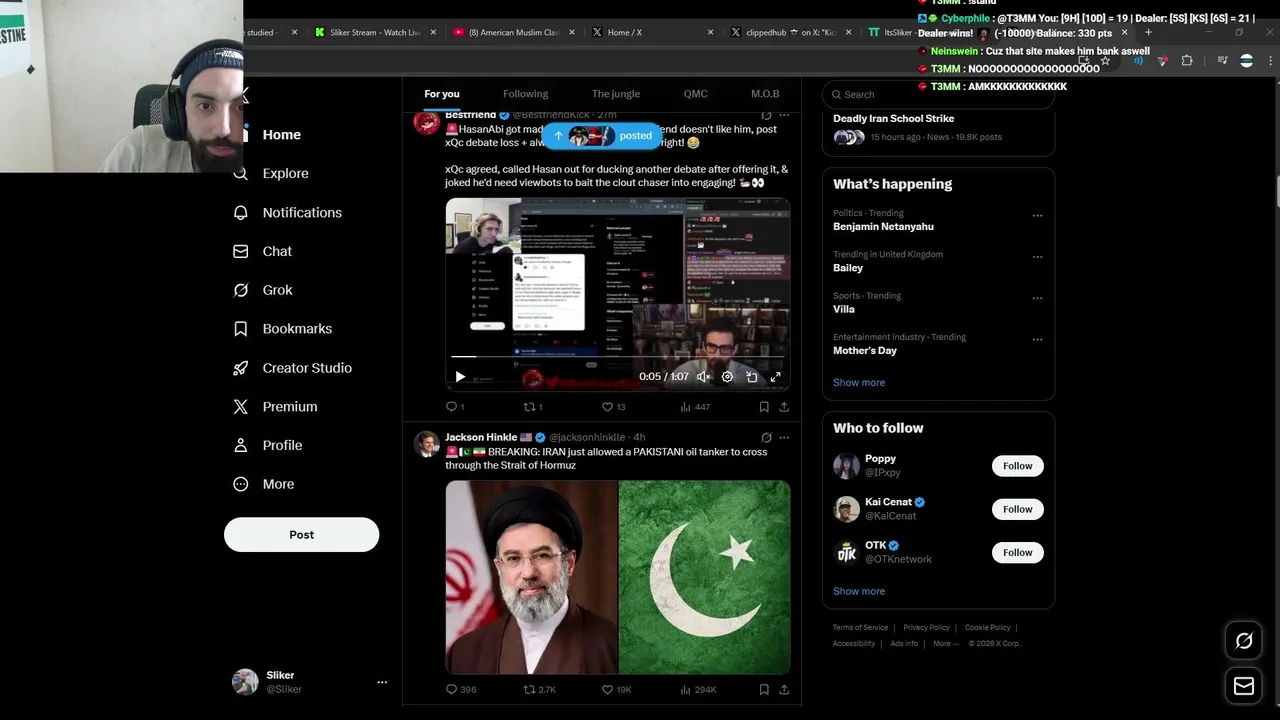The image size is (1280, 720).
Task: Unmute the Bestfriend video audio
Action: (x=703, y=377)
